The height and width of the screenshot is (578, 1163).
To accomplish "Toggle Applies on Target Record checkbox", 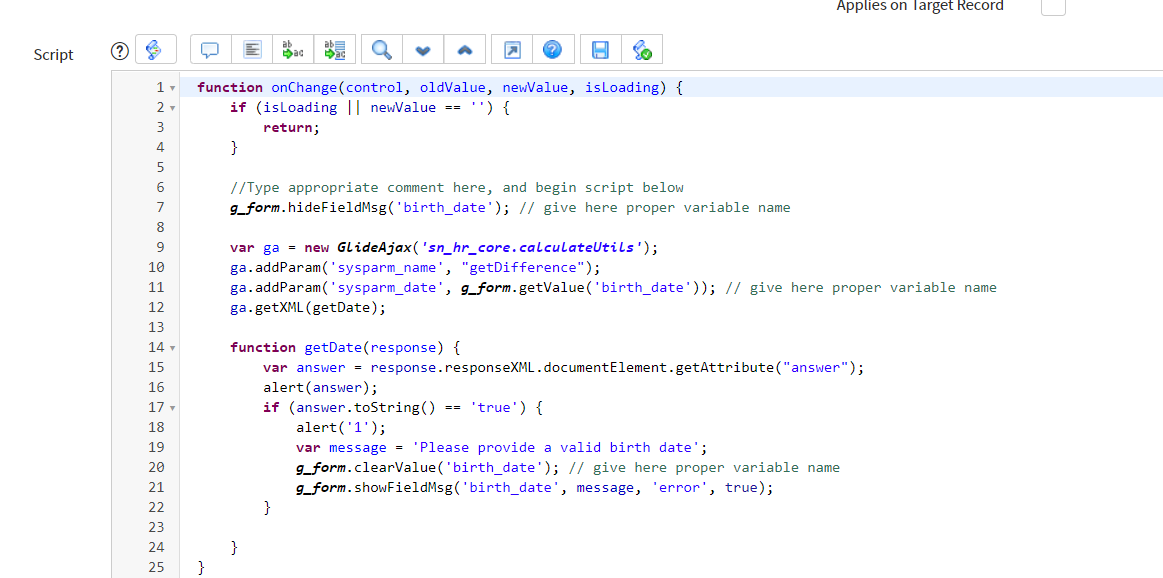I will (1053, 6).
